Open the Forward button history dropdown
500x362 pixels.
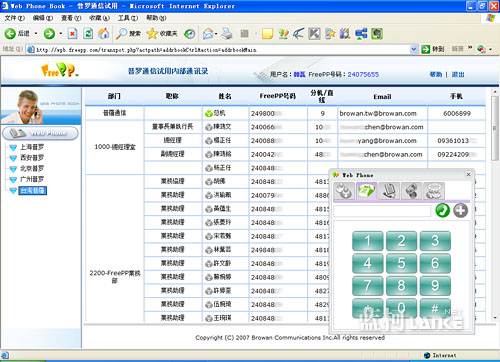(61, 33)
